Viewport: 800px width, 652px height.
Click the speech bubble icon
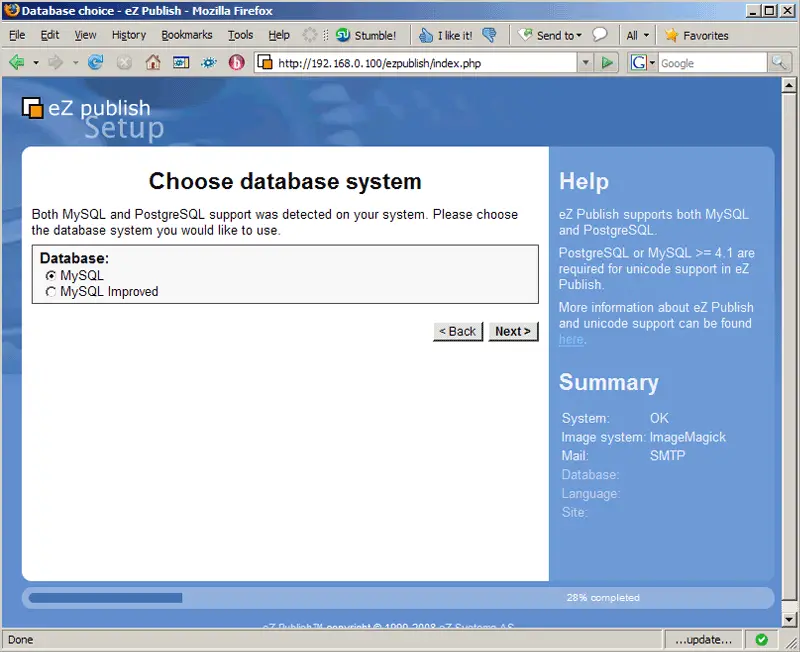click(x=600, y=35)
